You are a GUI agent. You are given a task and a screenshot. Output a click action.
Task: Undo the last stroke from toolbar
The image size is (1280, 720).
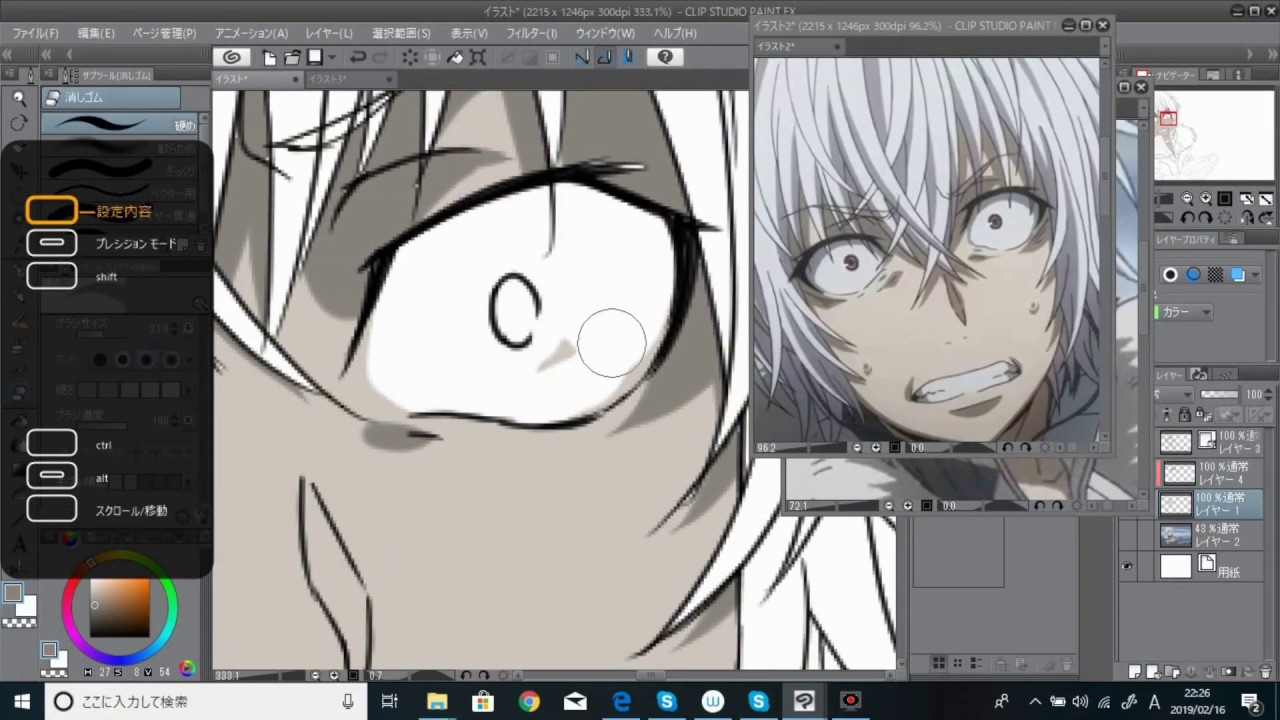(357, 57)
